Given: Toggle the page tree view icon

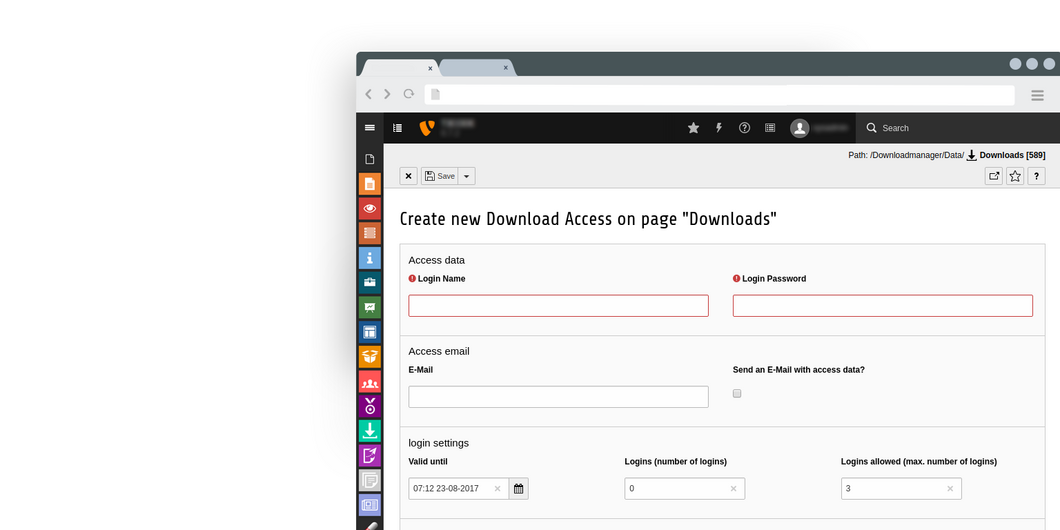Looking at the screenshot, I should (397, 128).
